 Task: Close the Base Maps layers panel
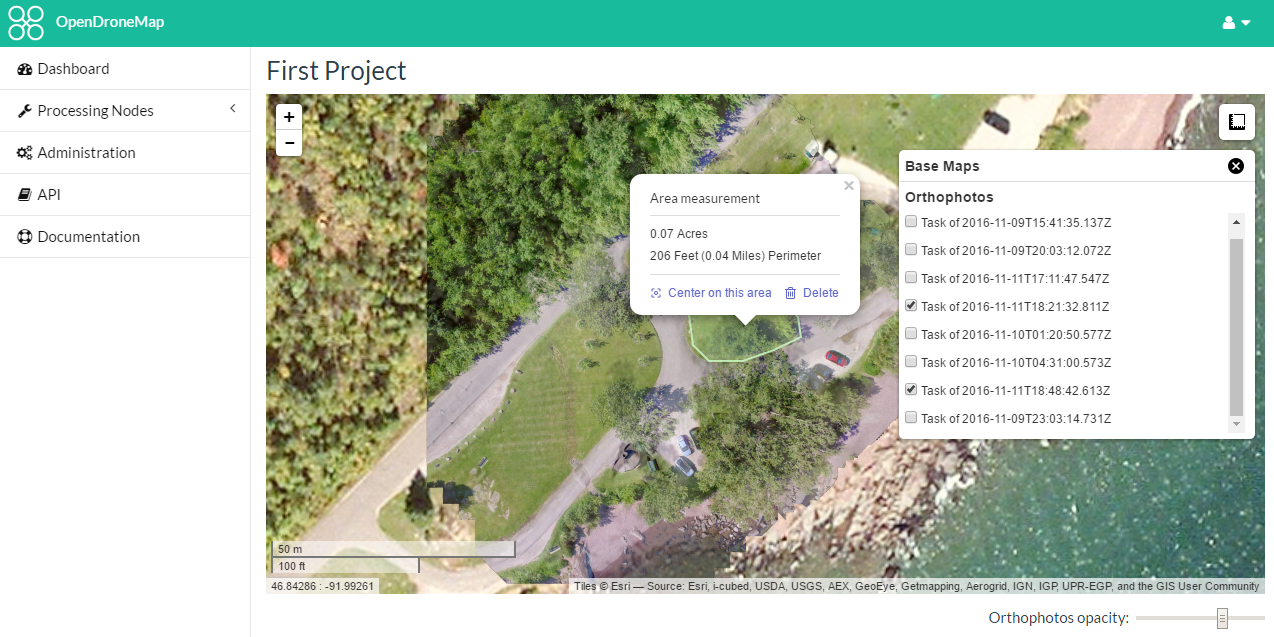click(x=1235, y=166)
